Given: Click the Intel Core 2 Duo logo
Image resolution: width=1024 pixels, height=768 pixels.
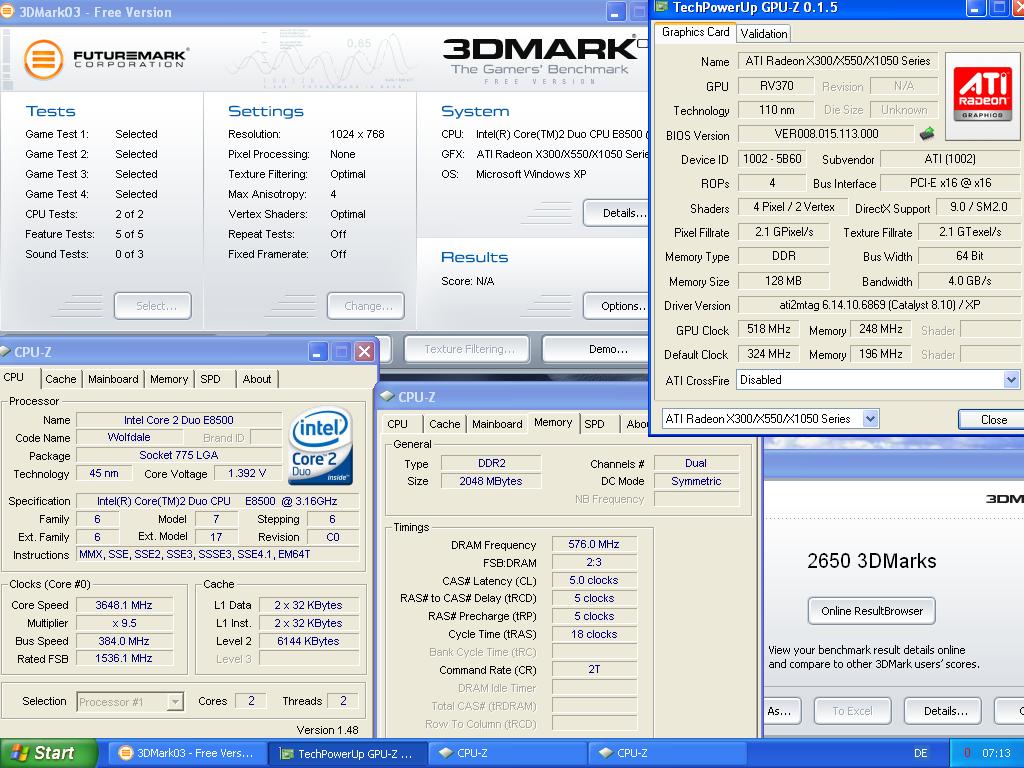Looking at the screenshot, I should point(321,447).
